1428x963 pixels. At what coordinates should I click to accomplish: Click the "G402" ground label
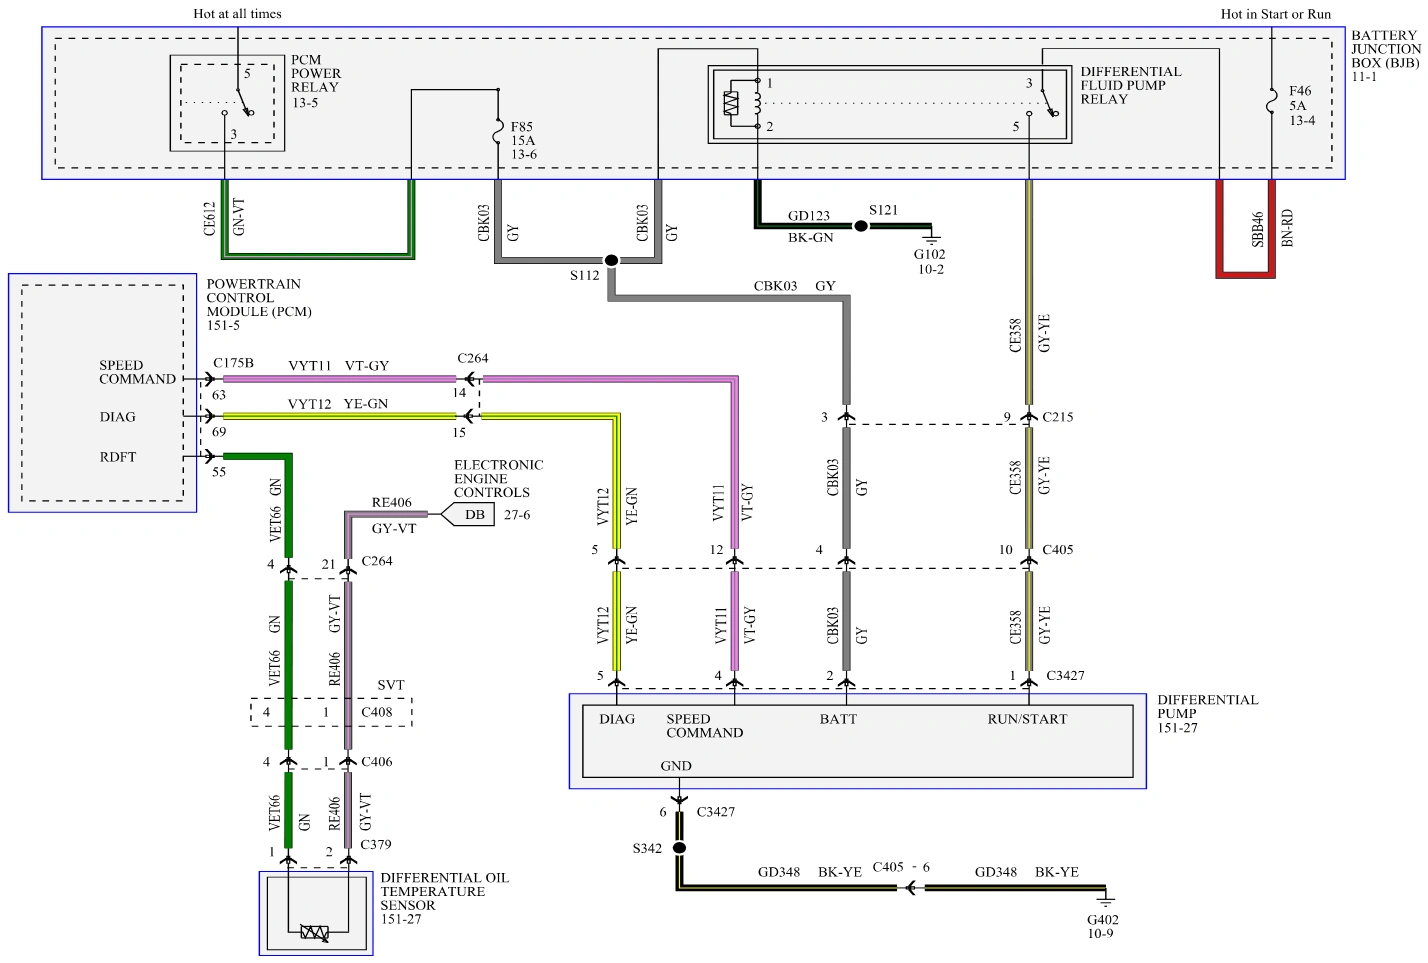tap(1103, 920)
